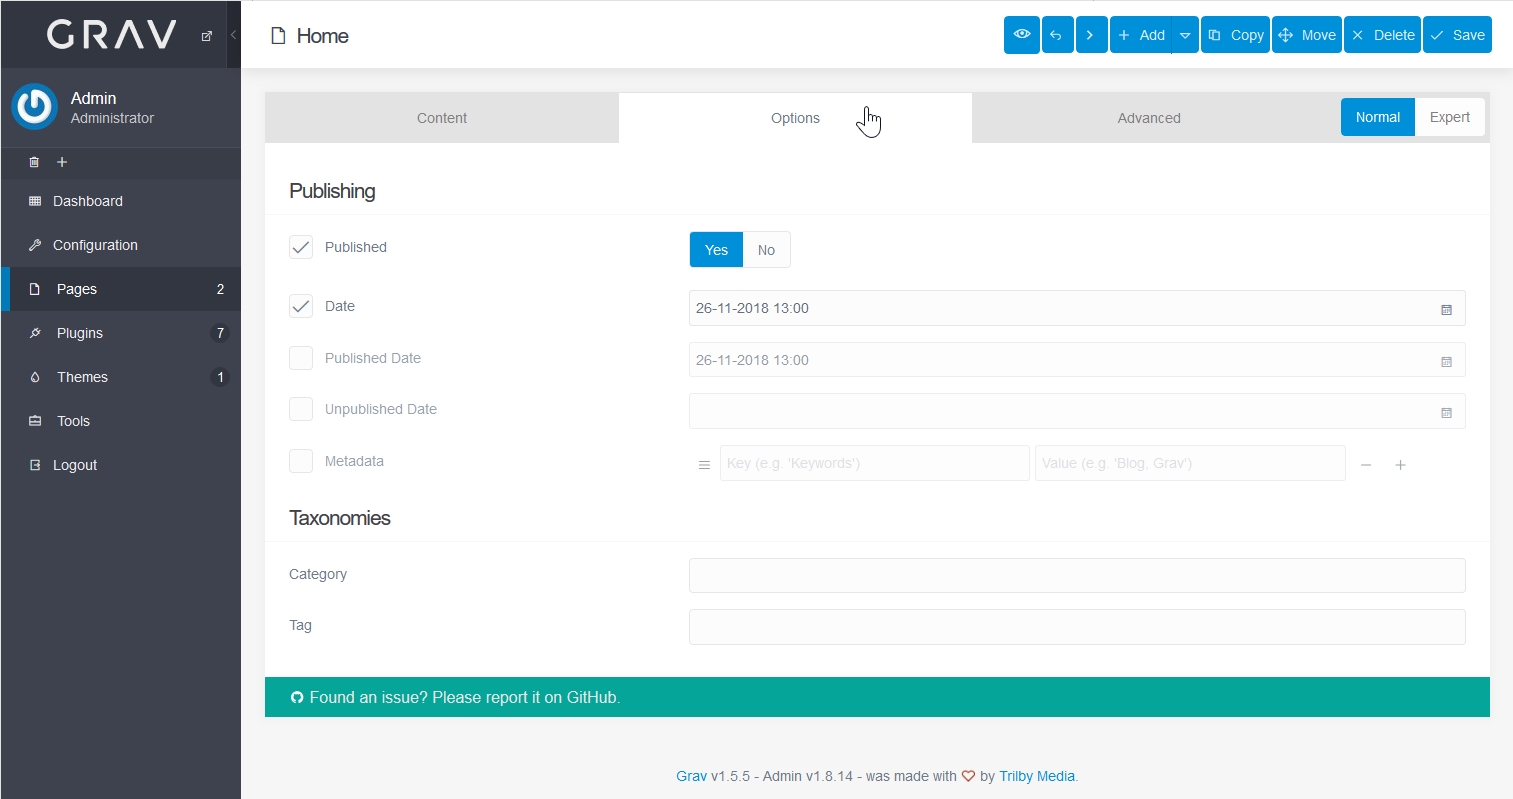This screenshot has height=799, width=1513.
Task: Collapse the sidebar with the chevron
Action: (233, 35)
